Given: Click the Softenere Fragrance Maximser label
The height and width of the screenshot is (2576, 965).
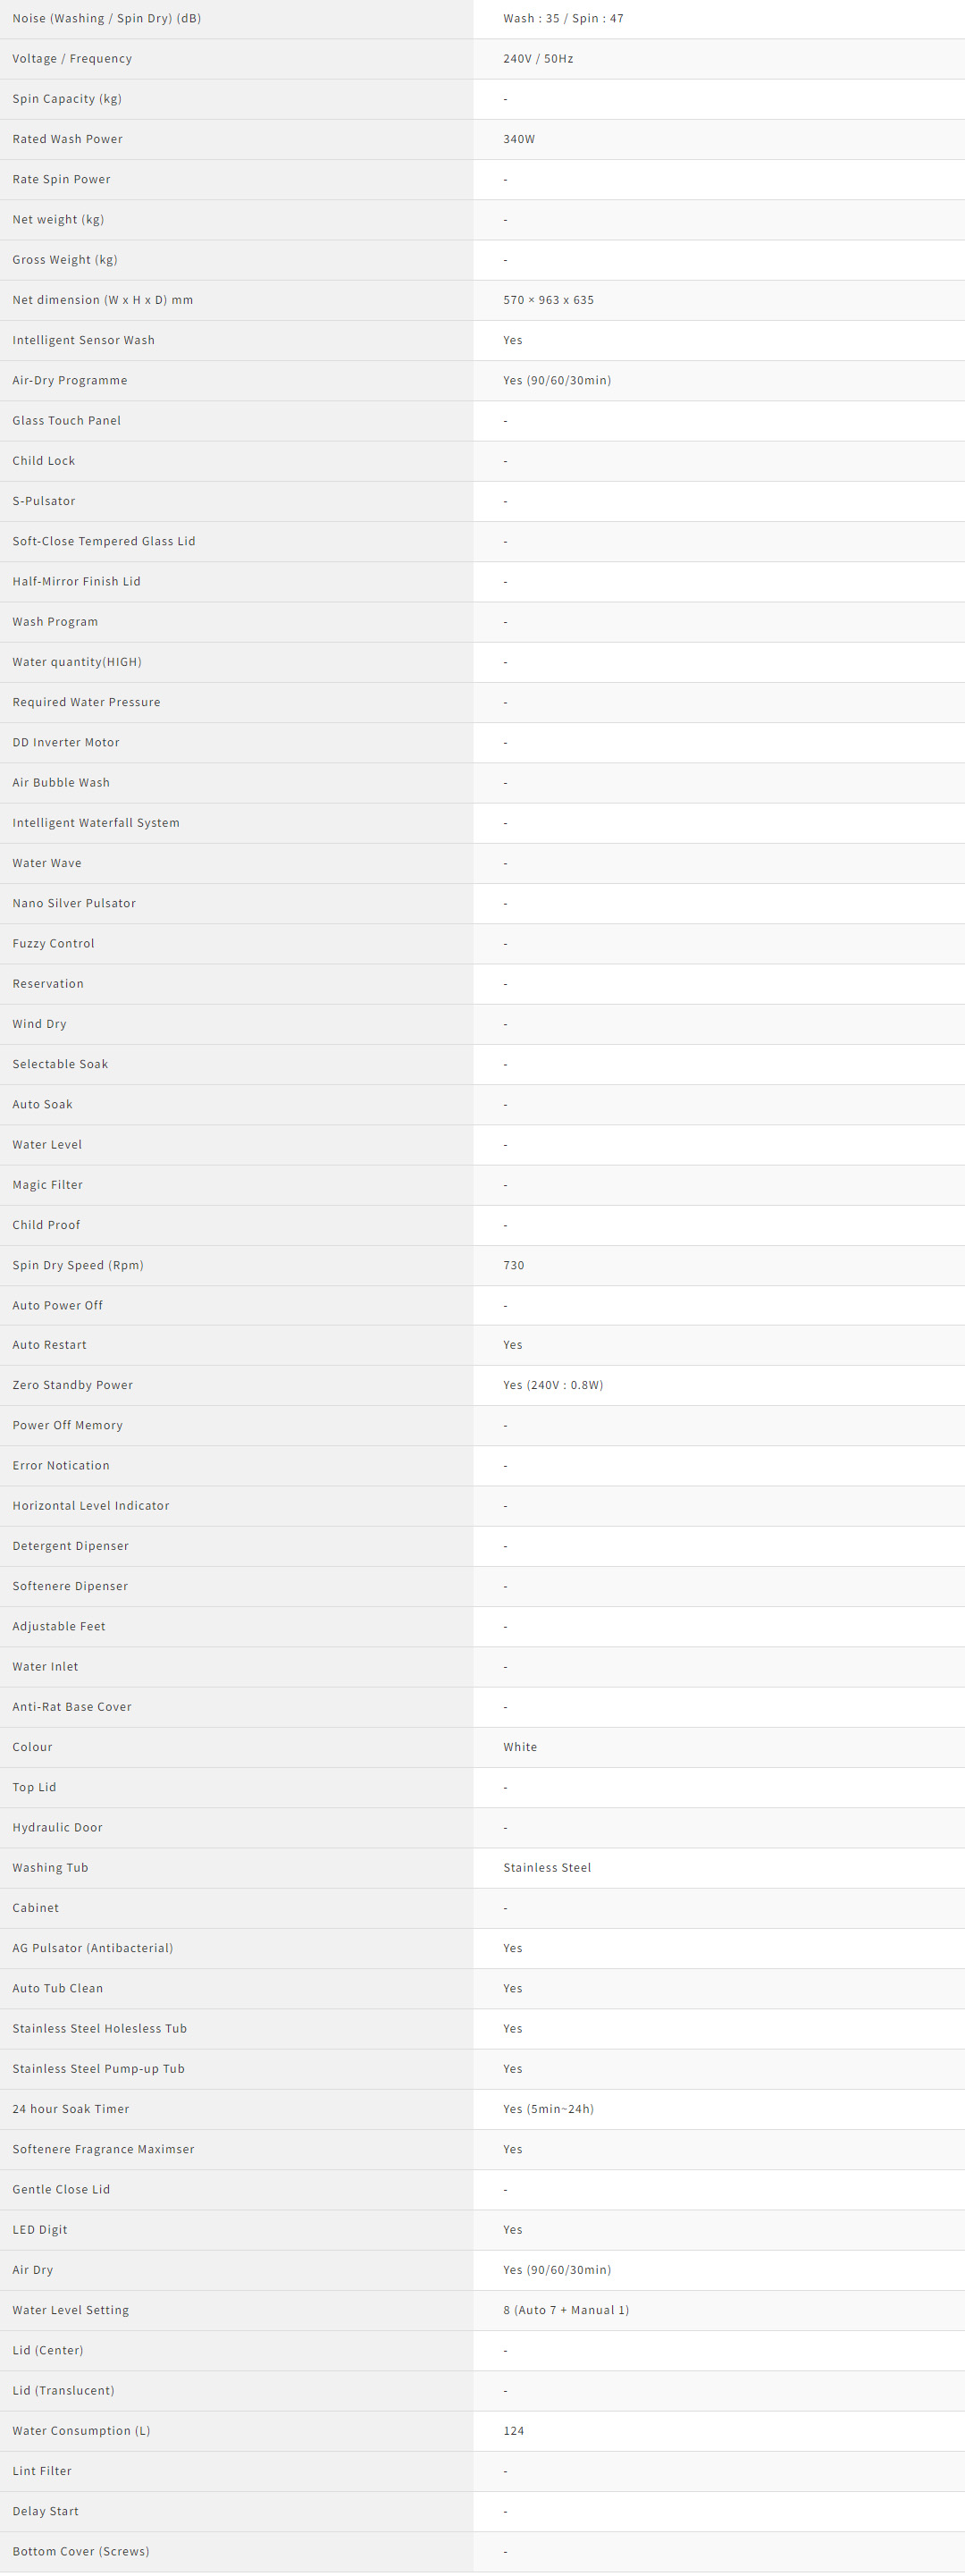Looking at the screenshot, I should tap(103, 2149).
